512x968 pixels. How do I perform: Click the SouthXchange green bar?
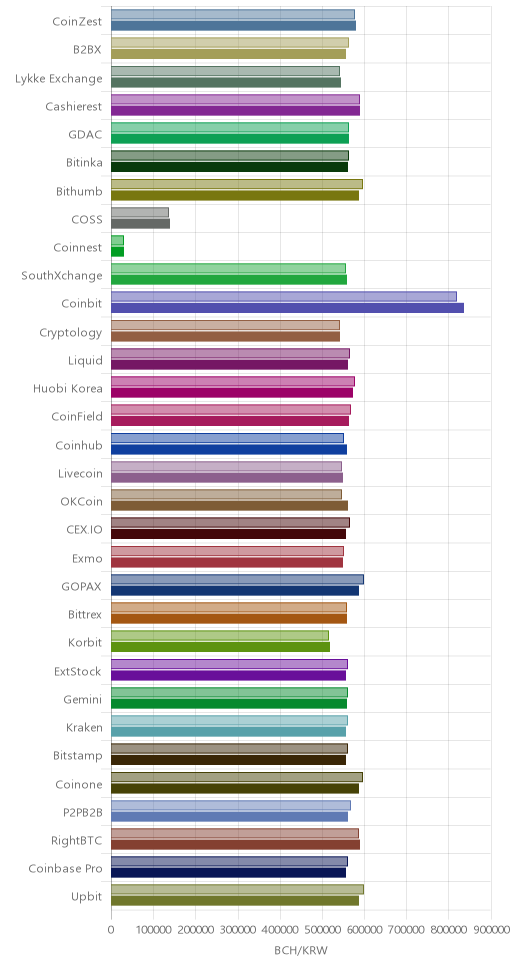click(229, 280)
